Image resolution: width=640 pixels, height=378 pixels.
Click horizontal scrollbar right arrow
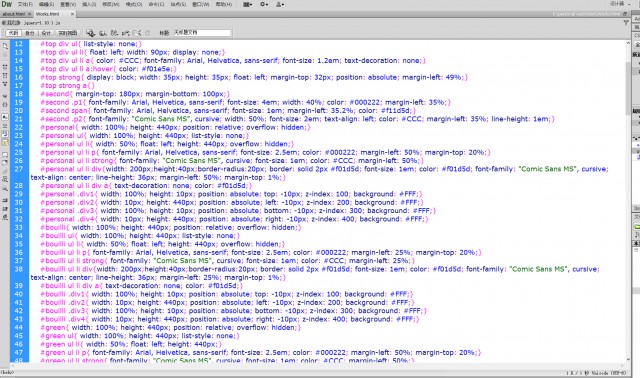622,365
